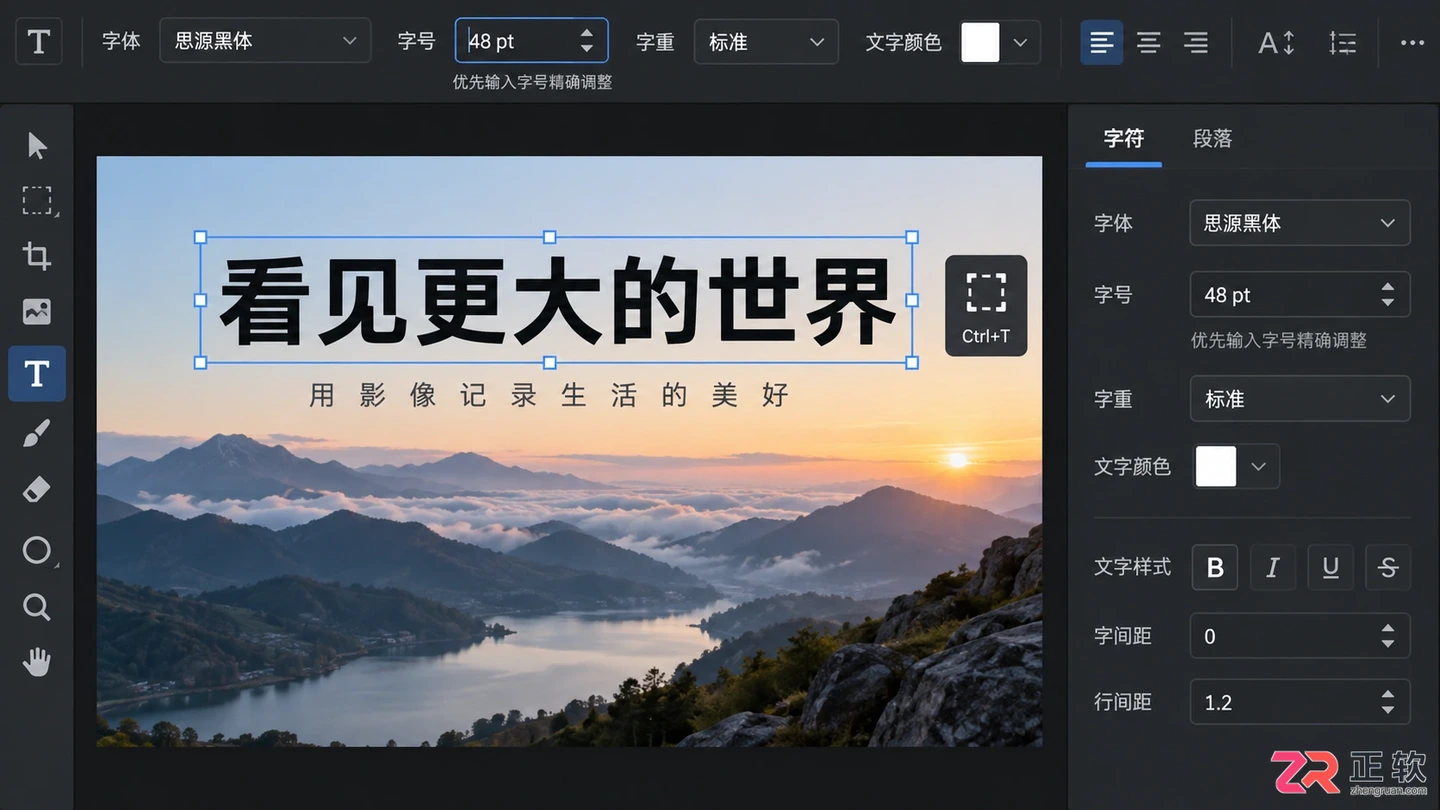Select the ellipse shape tool
The width and height of the screenshot is (1440, 810).
point(37,550)
